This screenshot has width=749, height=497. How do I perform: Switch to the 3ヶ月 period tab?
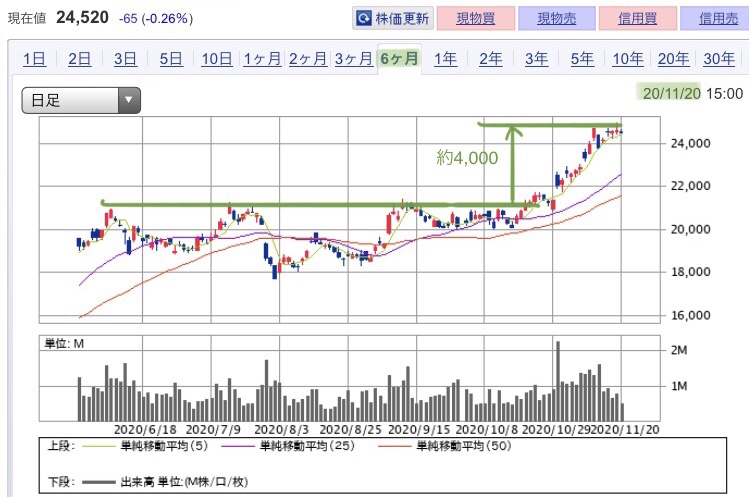tap(353, 59)
